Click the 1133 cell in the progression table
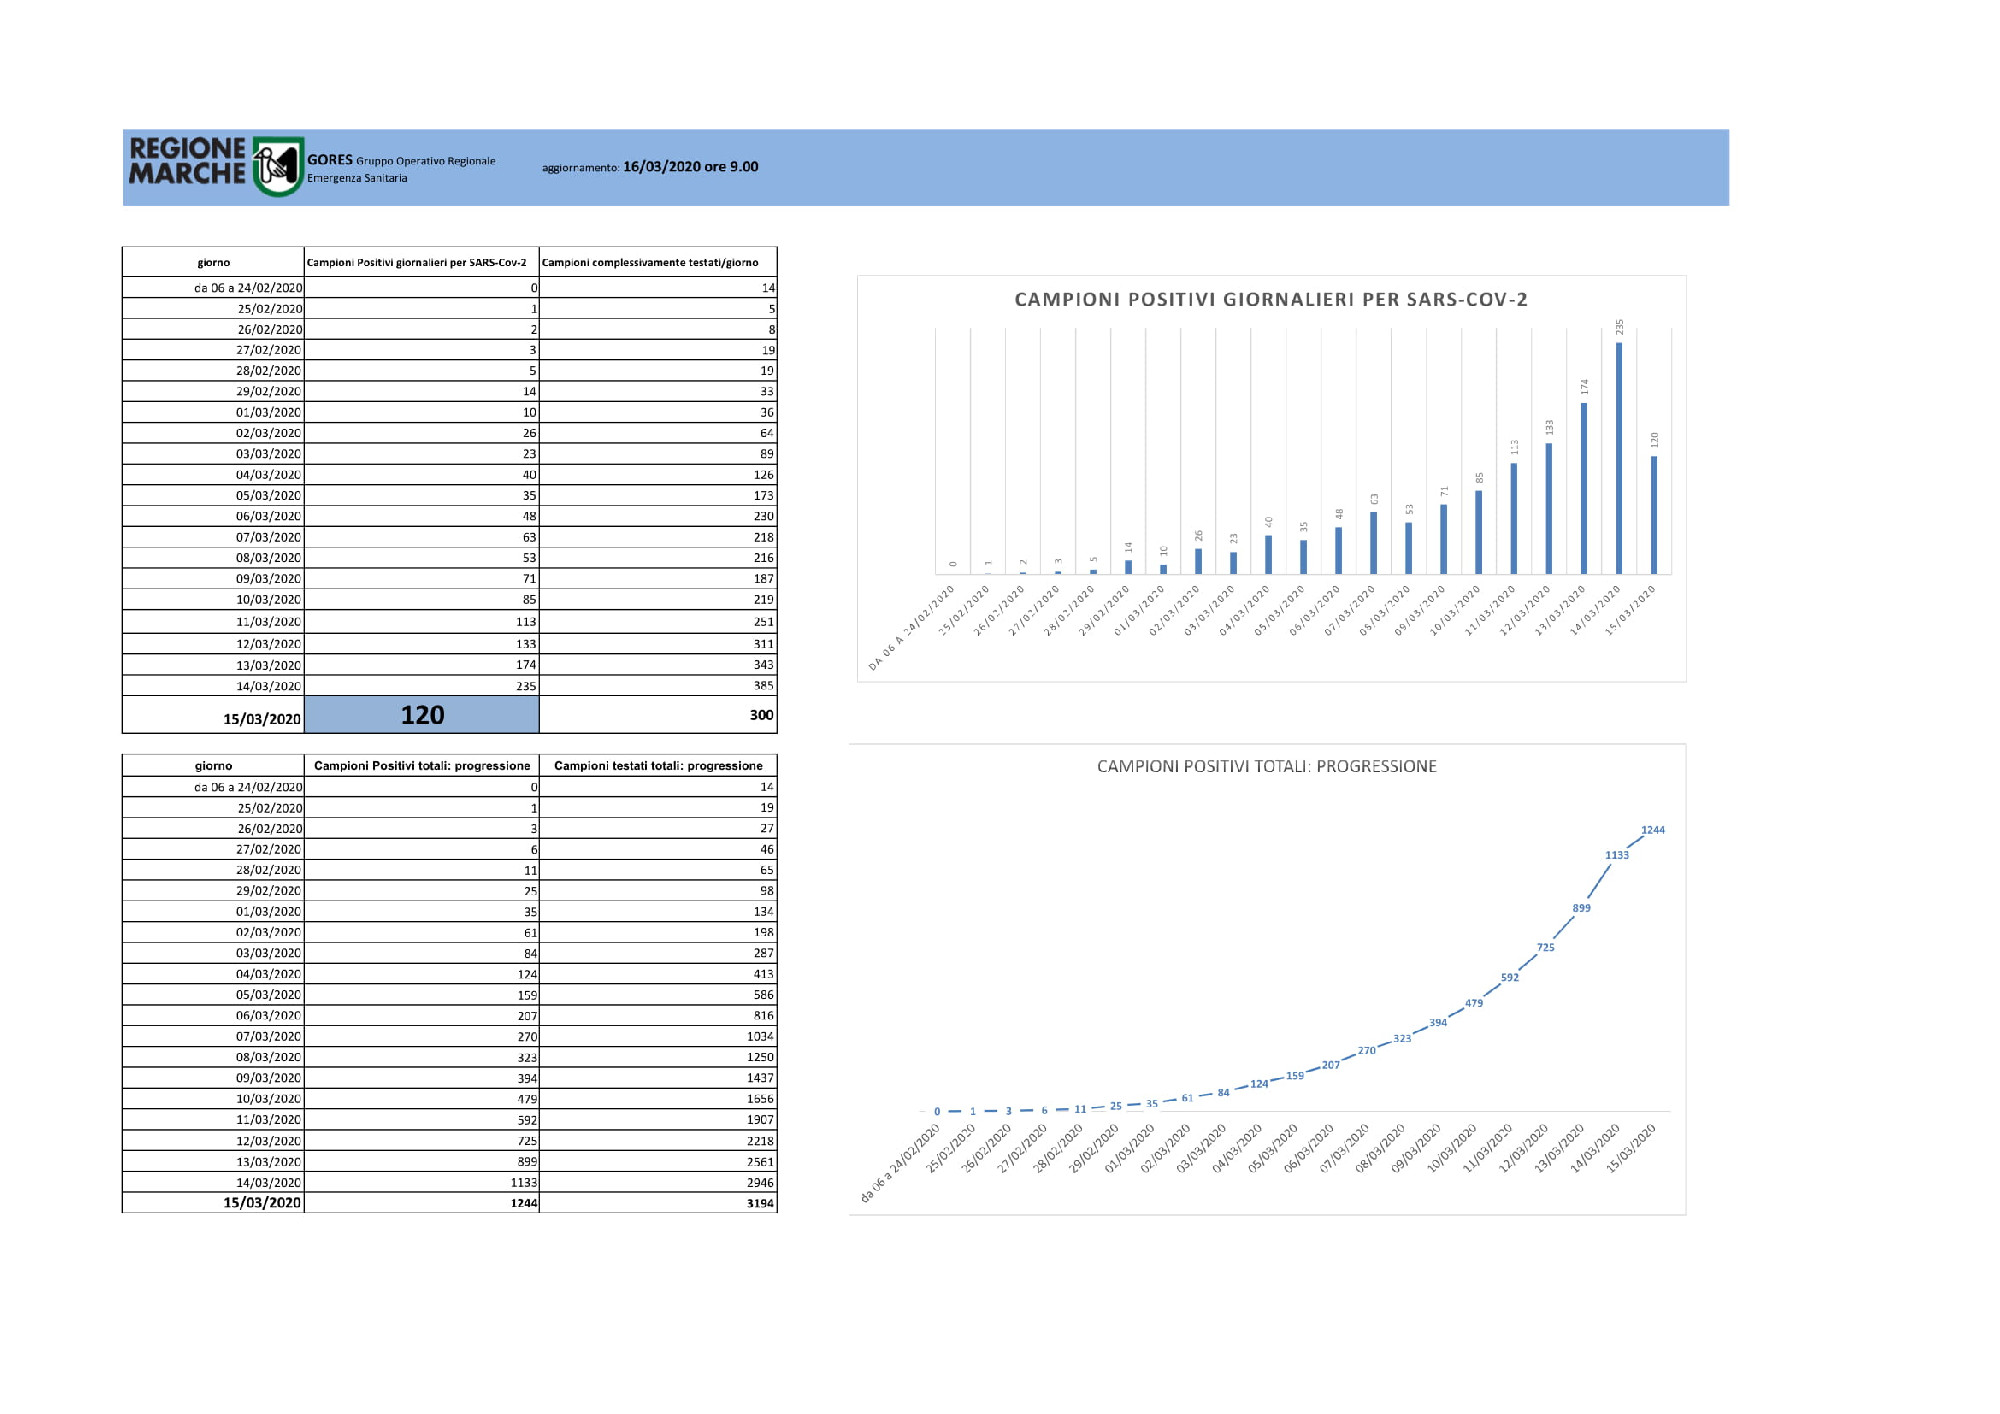This screenshot has height=1414, width=2000. pos(422,1183)
